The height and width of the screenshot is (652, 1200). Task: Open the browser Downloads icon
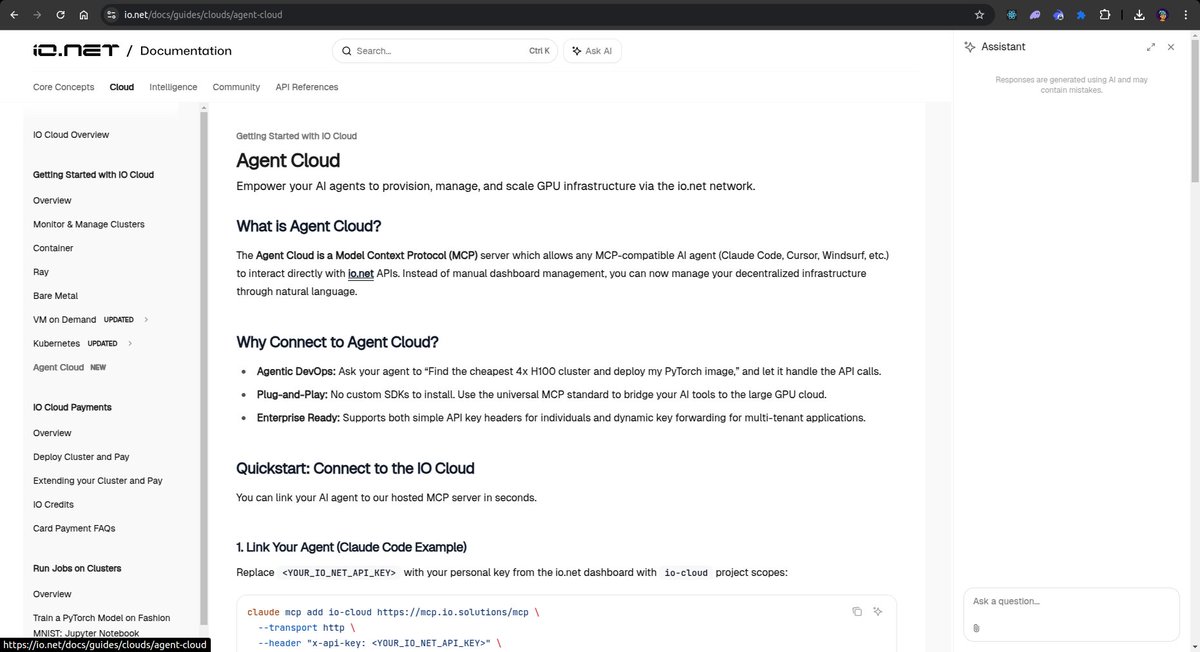(x=1140, y=15)
